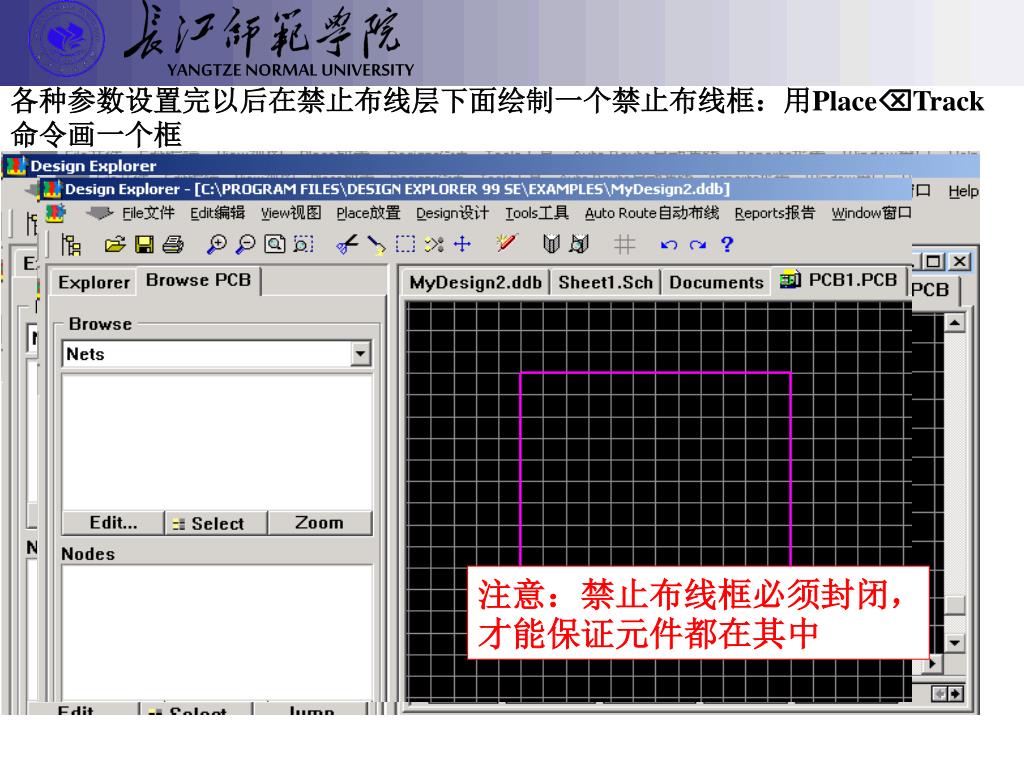Open the Documents tab
Screen dimensions: 1024x768
[716, 282]
